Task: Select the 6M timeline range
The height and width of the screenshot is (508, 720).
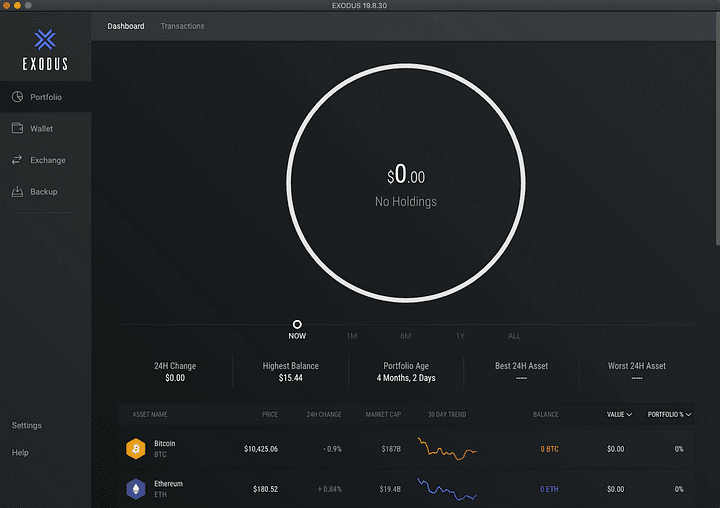Action: [x=405, y=336]
